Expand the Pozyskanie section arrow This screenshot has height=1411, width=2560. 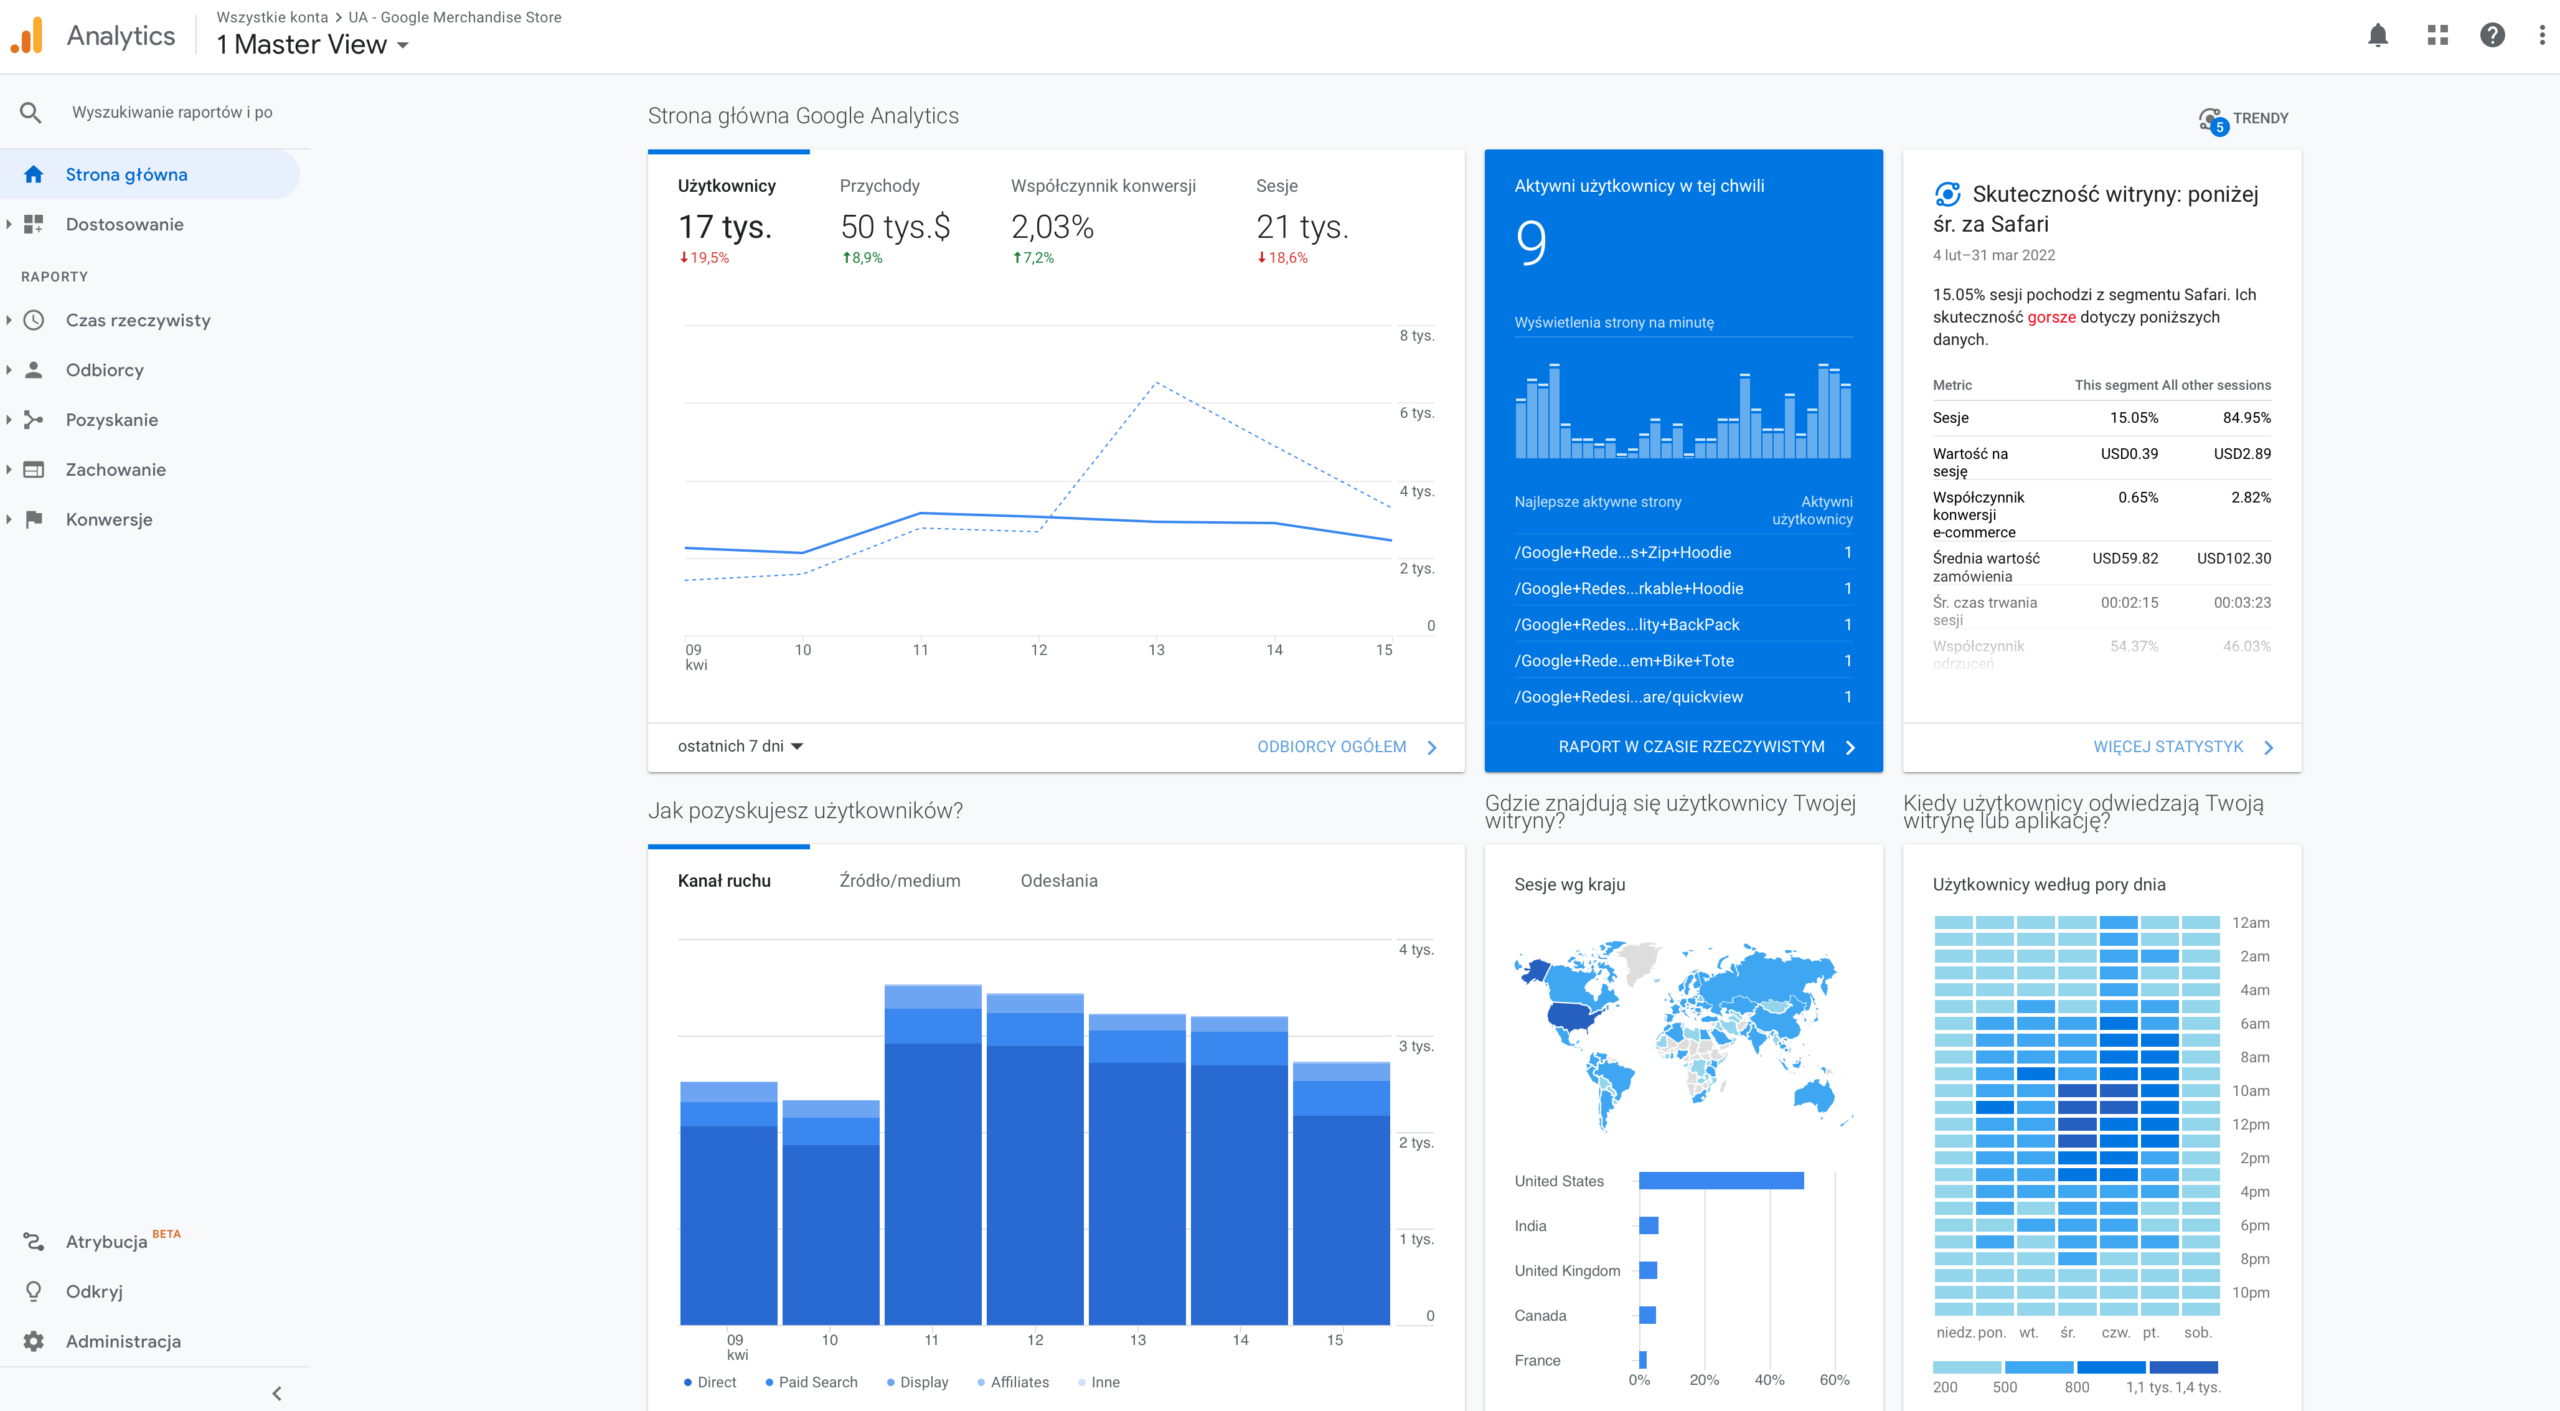click(9, 420)
